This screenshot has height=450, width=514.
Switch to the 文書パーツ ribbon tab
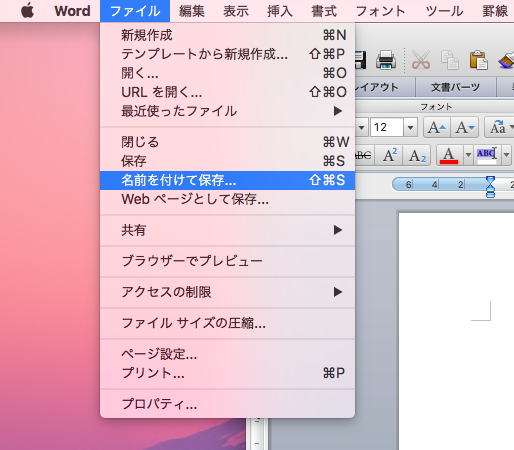click(456, 87)
